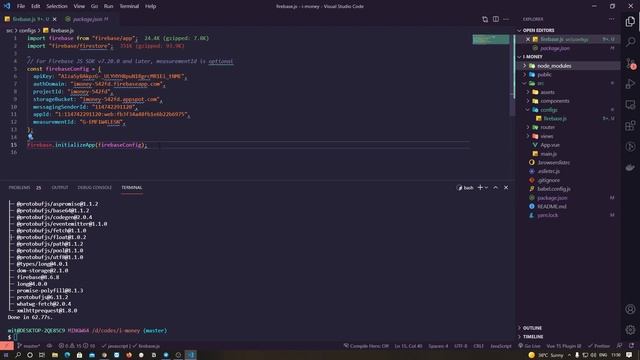The image size is (640, 360).
Task: Click errors and warnings counter in status bar
Action: pos(77,346)
